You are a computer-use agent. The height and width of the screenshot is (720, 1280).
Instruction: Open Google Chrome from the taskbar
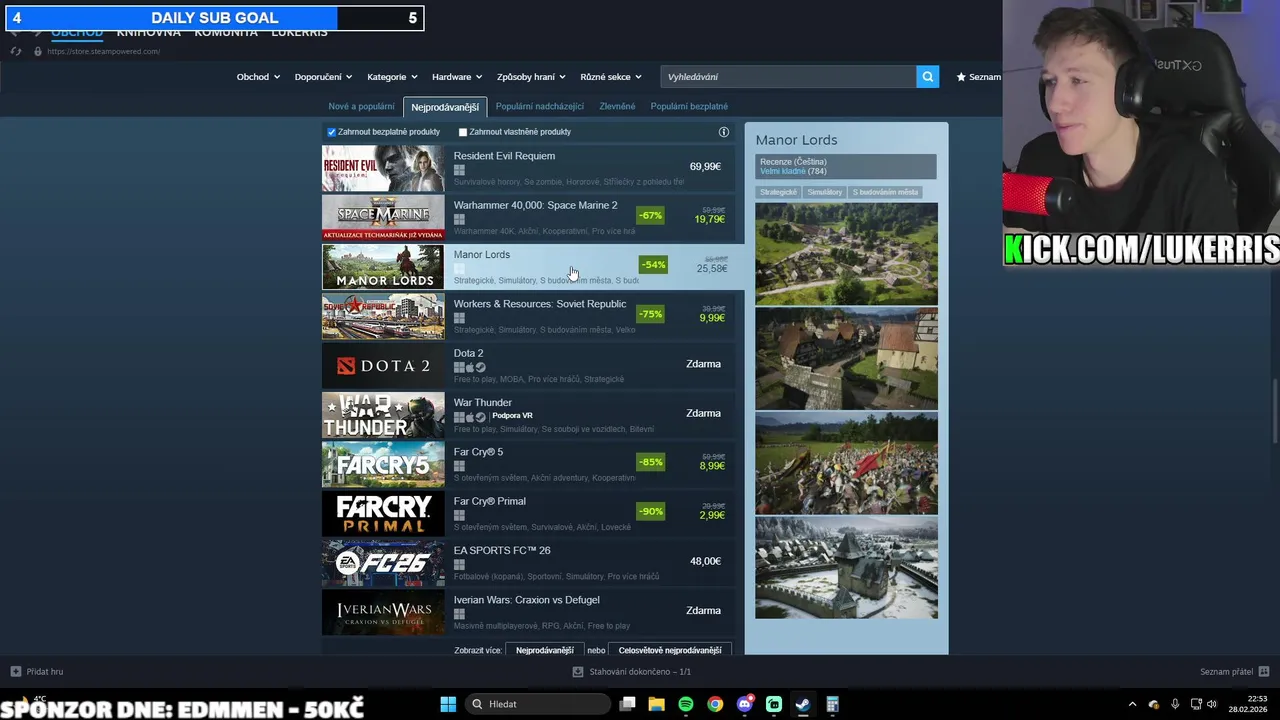(x=715, y=704)
